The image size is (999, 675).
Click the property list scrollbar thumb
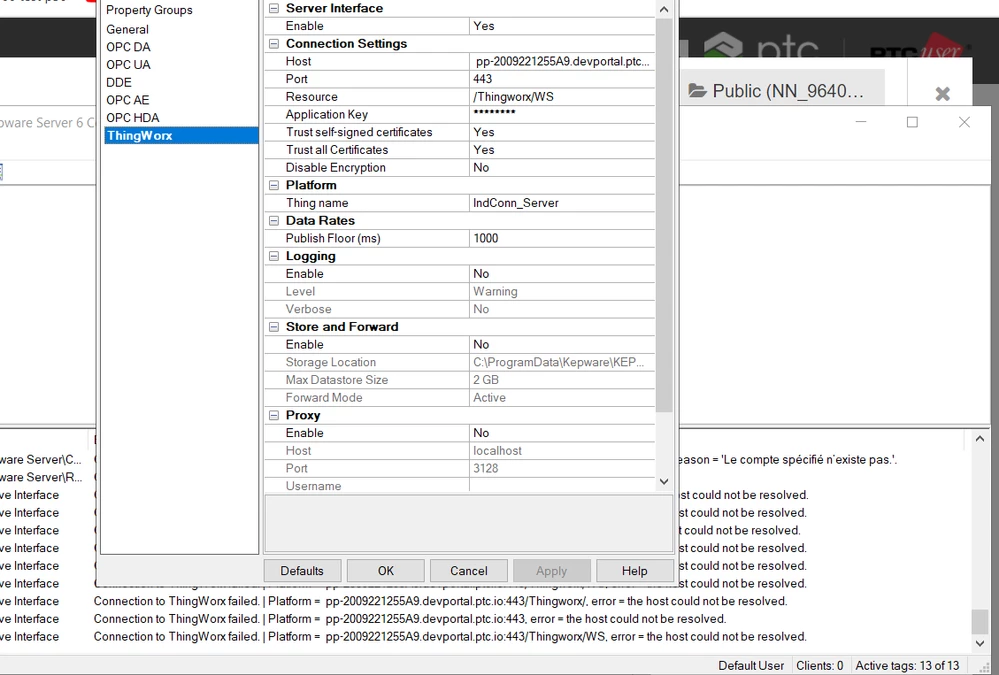pos(664,215)
